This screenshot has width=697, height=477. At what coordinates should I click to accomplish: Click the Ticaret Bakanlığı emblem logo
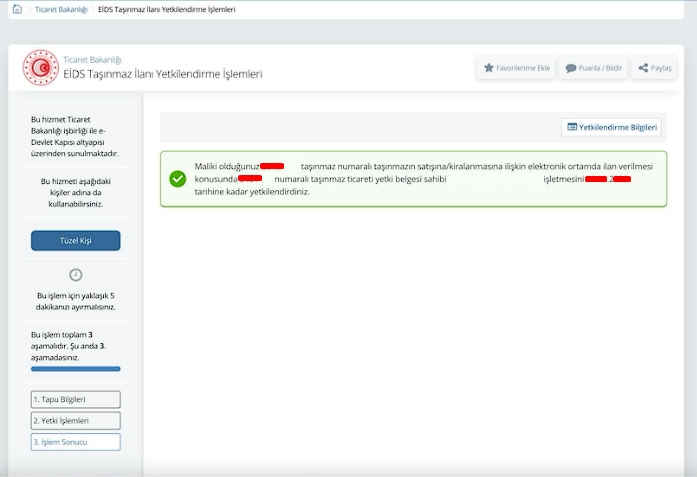pyautogui.click(x=40, y=67)
